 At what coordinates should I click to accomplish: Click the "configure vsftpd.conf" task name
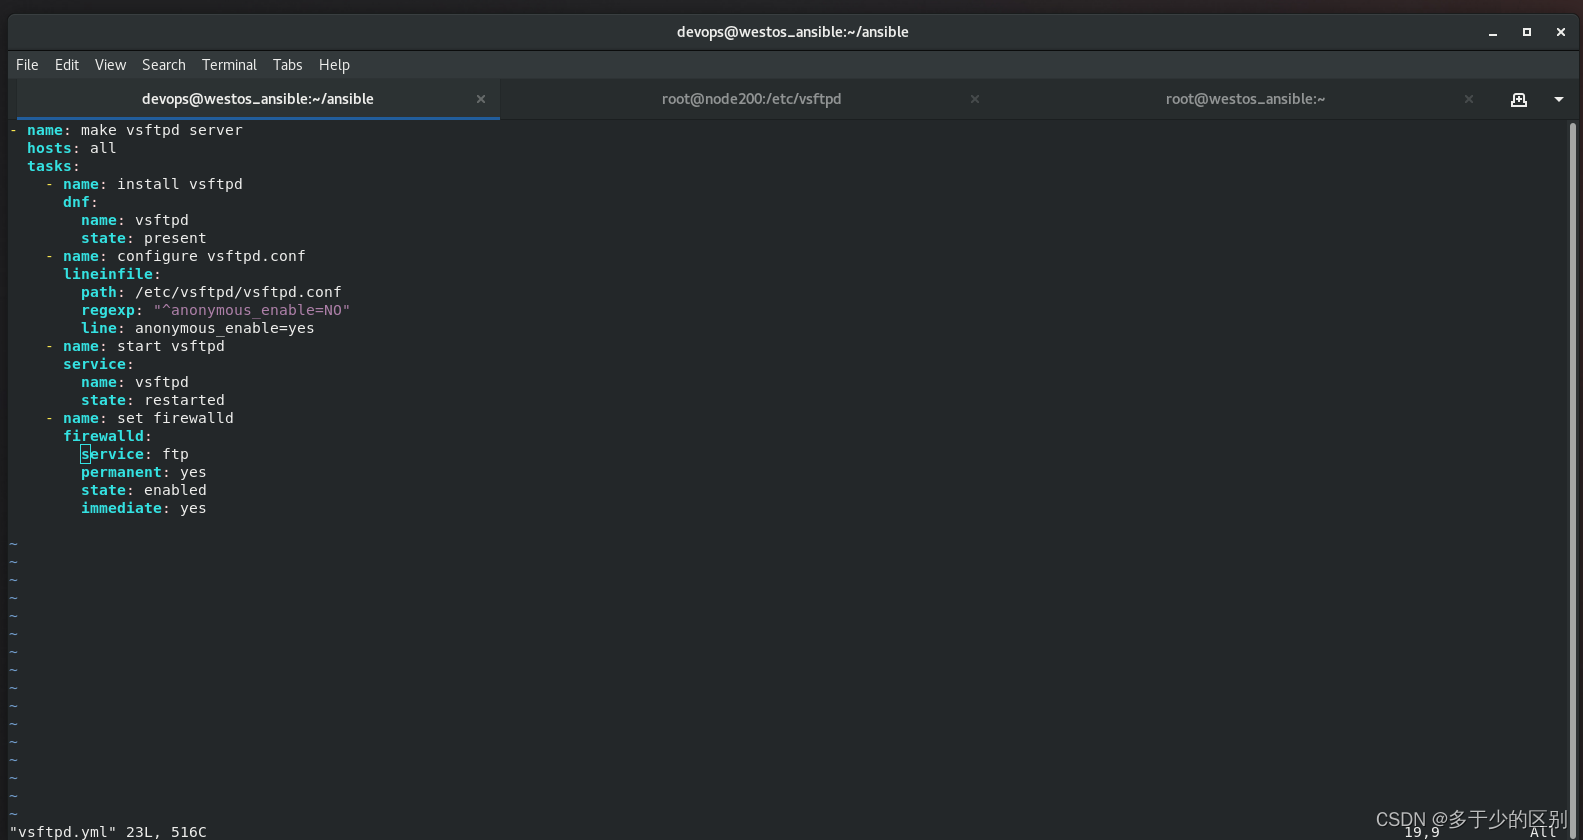211,256
